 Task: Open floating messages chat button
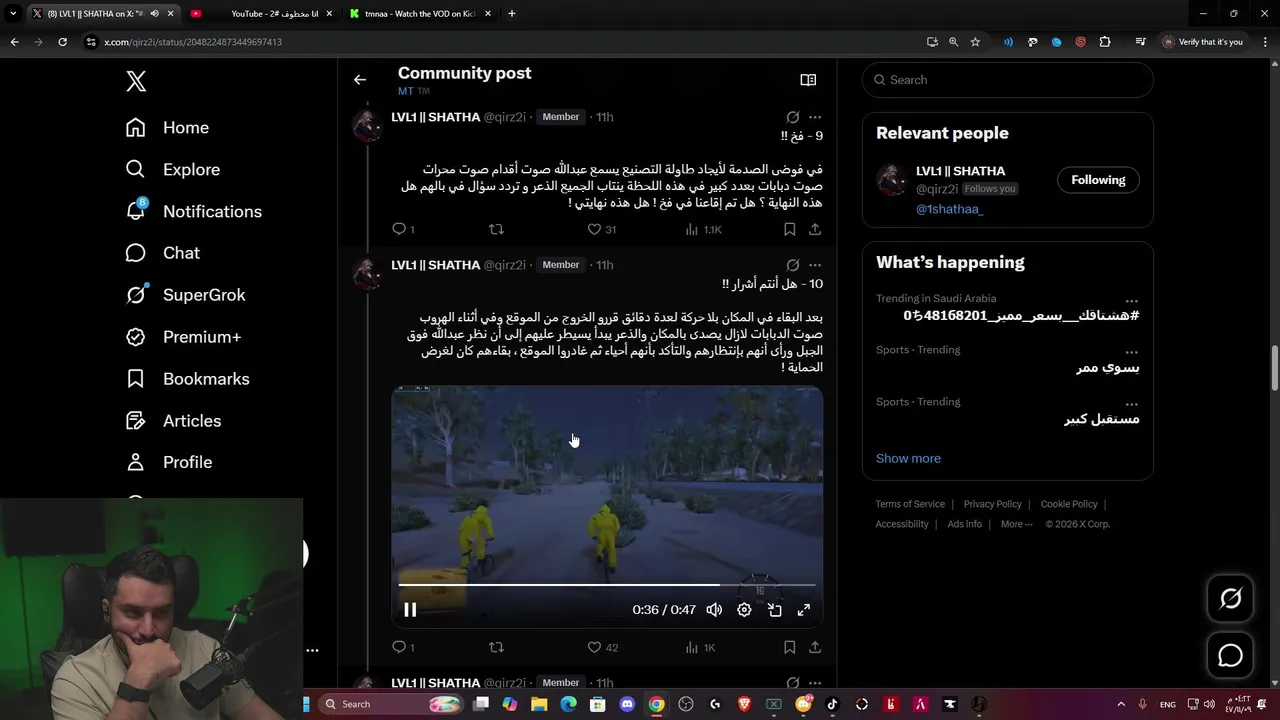point(1230,655)
